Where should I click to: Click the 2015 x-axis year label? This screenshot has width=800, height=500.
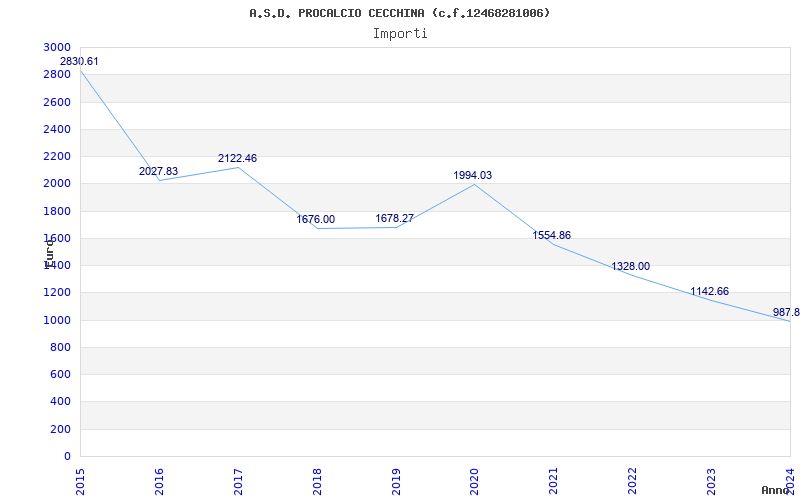80,482
